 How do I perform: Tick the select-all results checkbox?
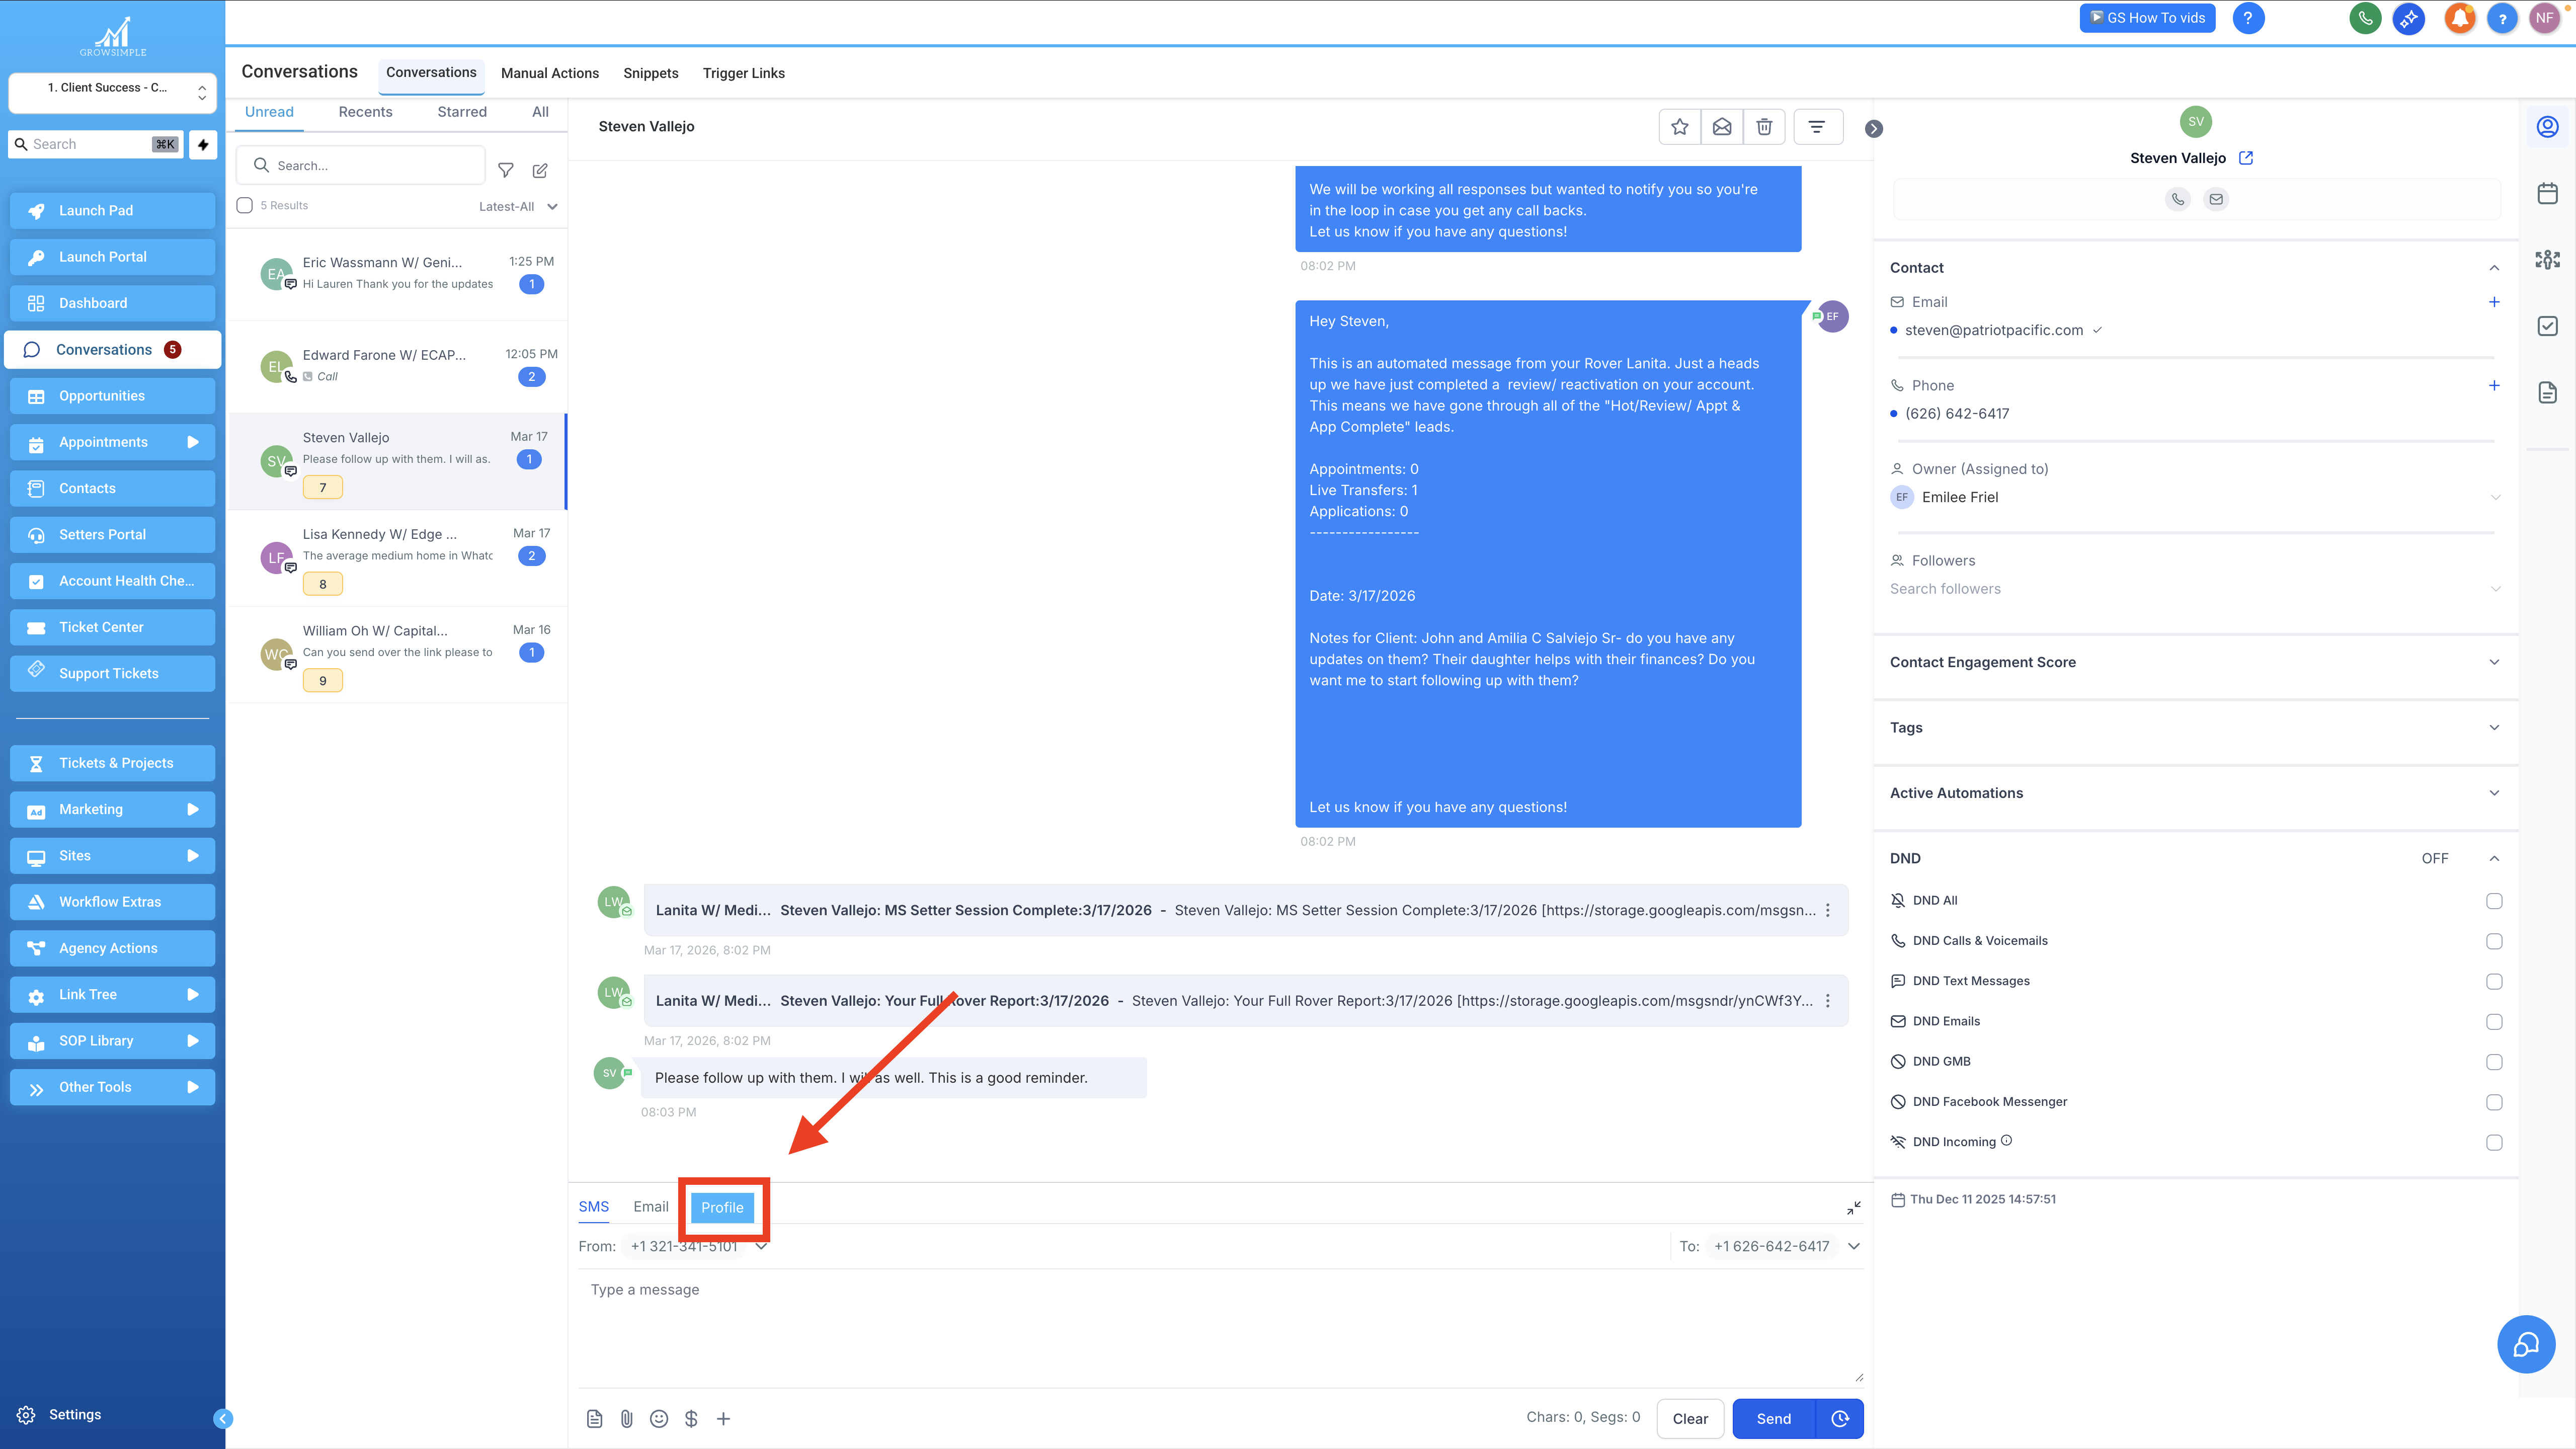[244, 205]
